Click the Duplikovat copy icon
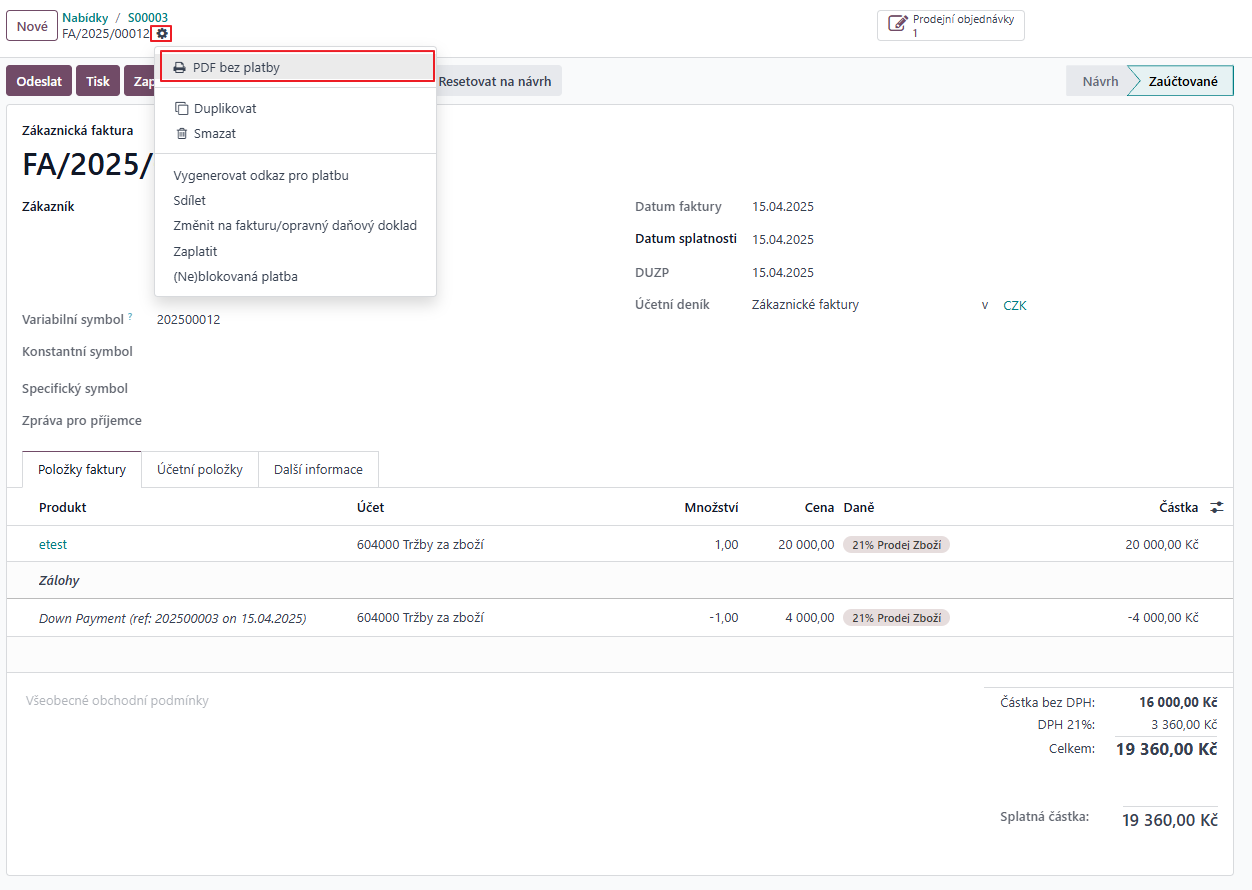Viewport: 1252px width, 890px height. 181,109
